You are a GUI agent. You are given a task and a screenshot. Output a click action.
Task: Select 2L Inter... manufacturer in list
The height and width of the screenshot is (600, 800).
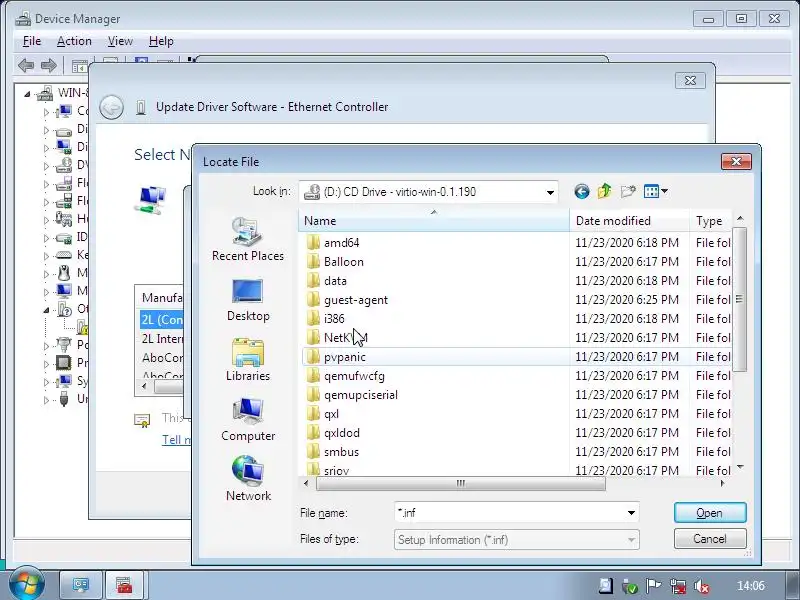click(x=162, y=339)
